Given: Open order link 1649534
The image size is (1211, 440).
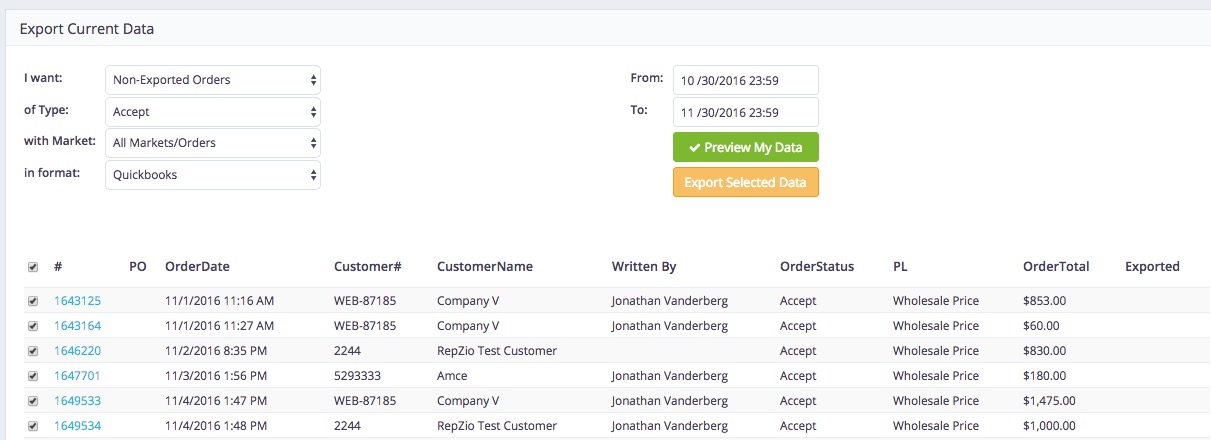Looking at the screenshot, I should (x=77, y=426).
